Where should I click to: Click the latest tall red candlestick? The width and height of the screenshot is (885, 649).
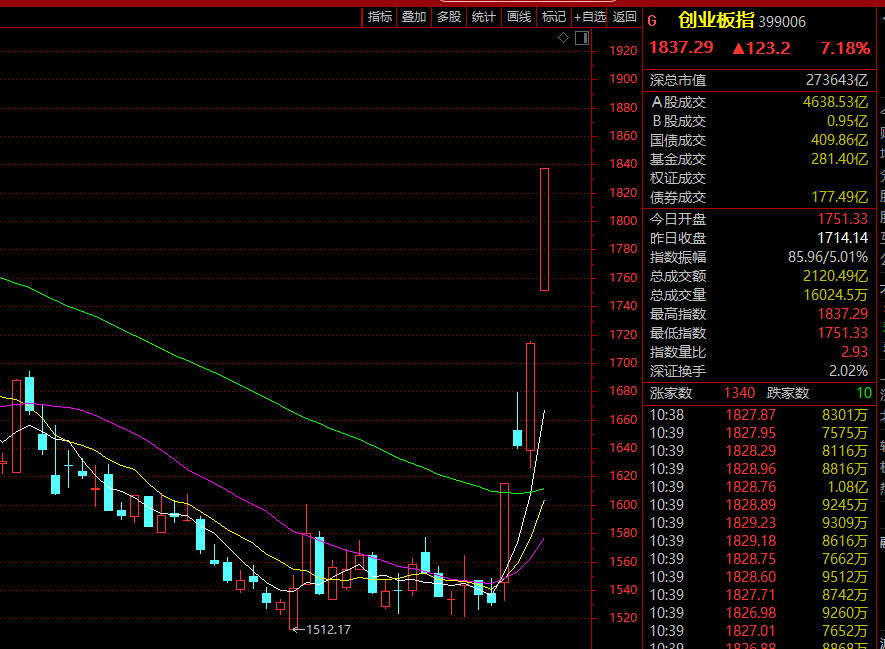pos(544,229)
